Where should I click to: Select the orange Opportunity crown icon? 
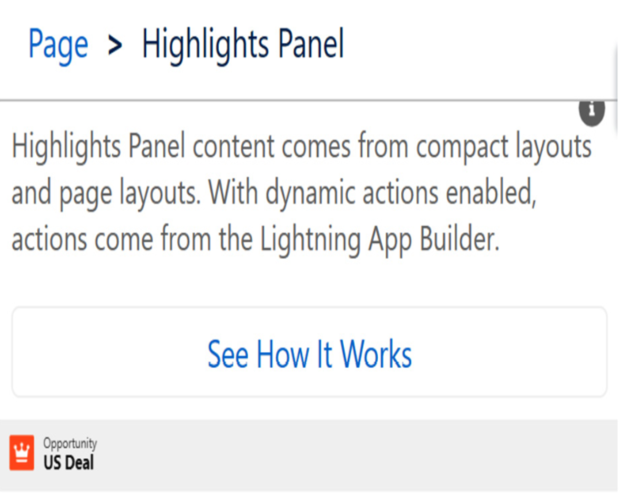point(22,453)
